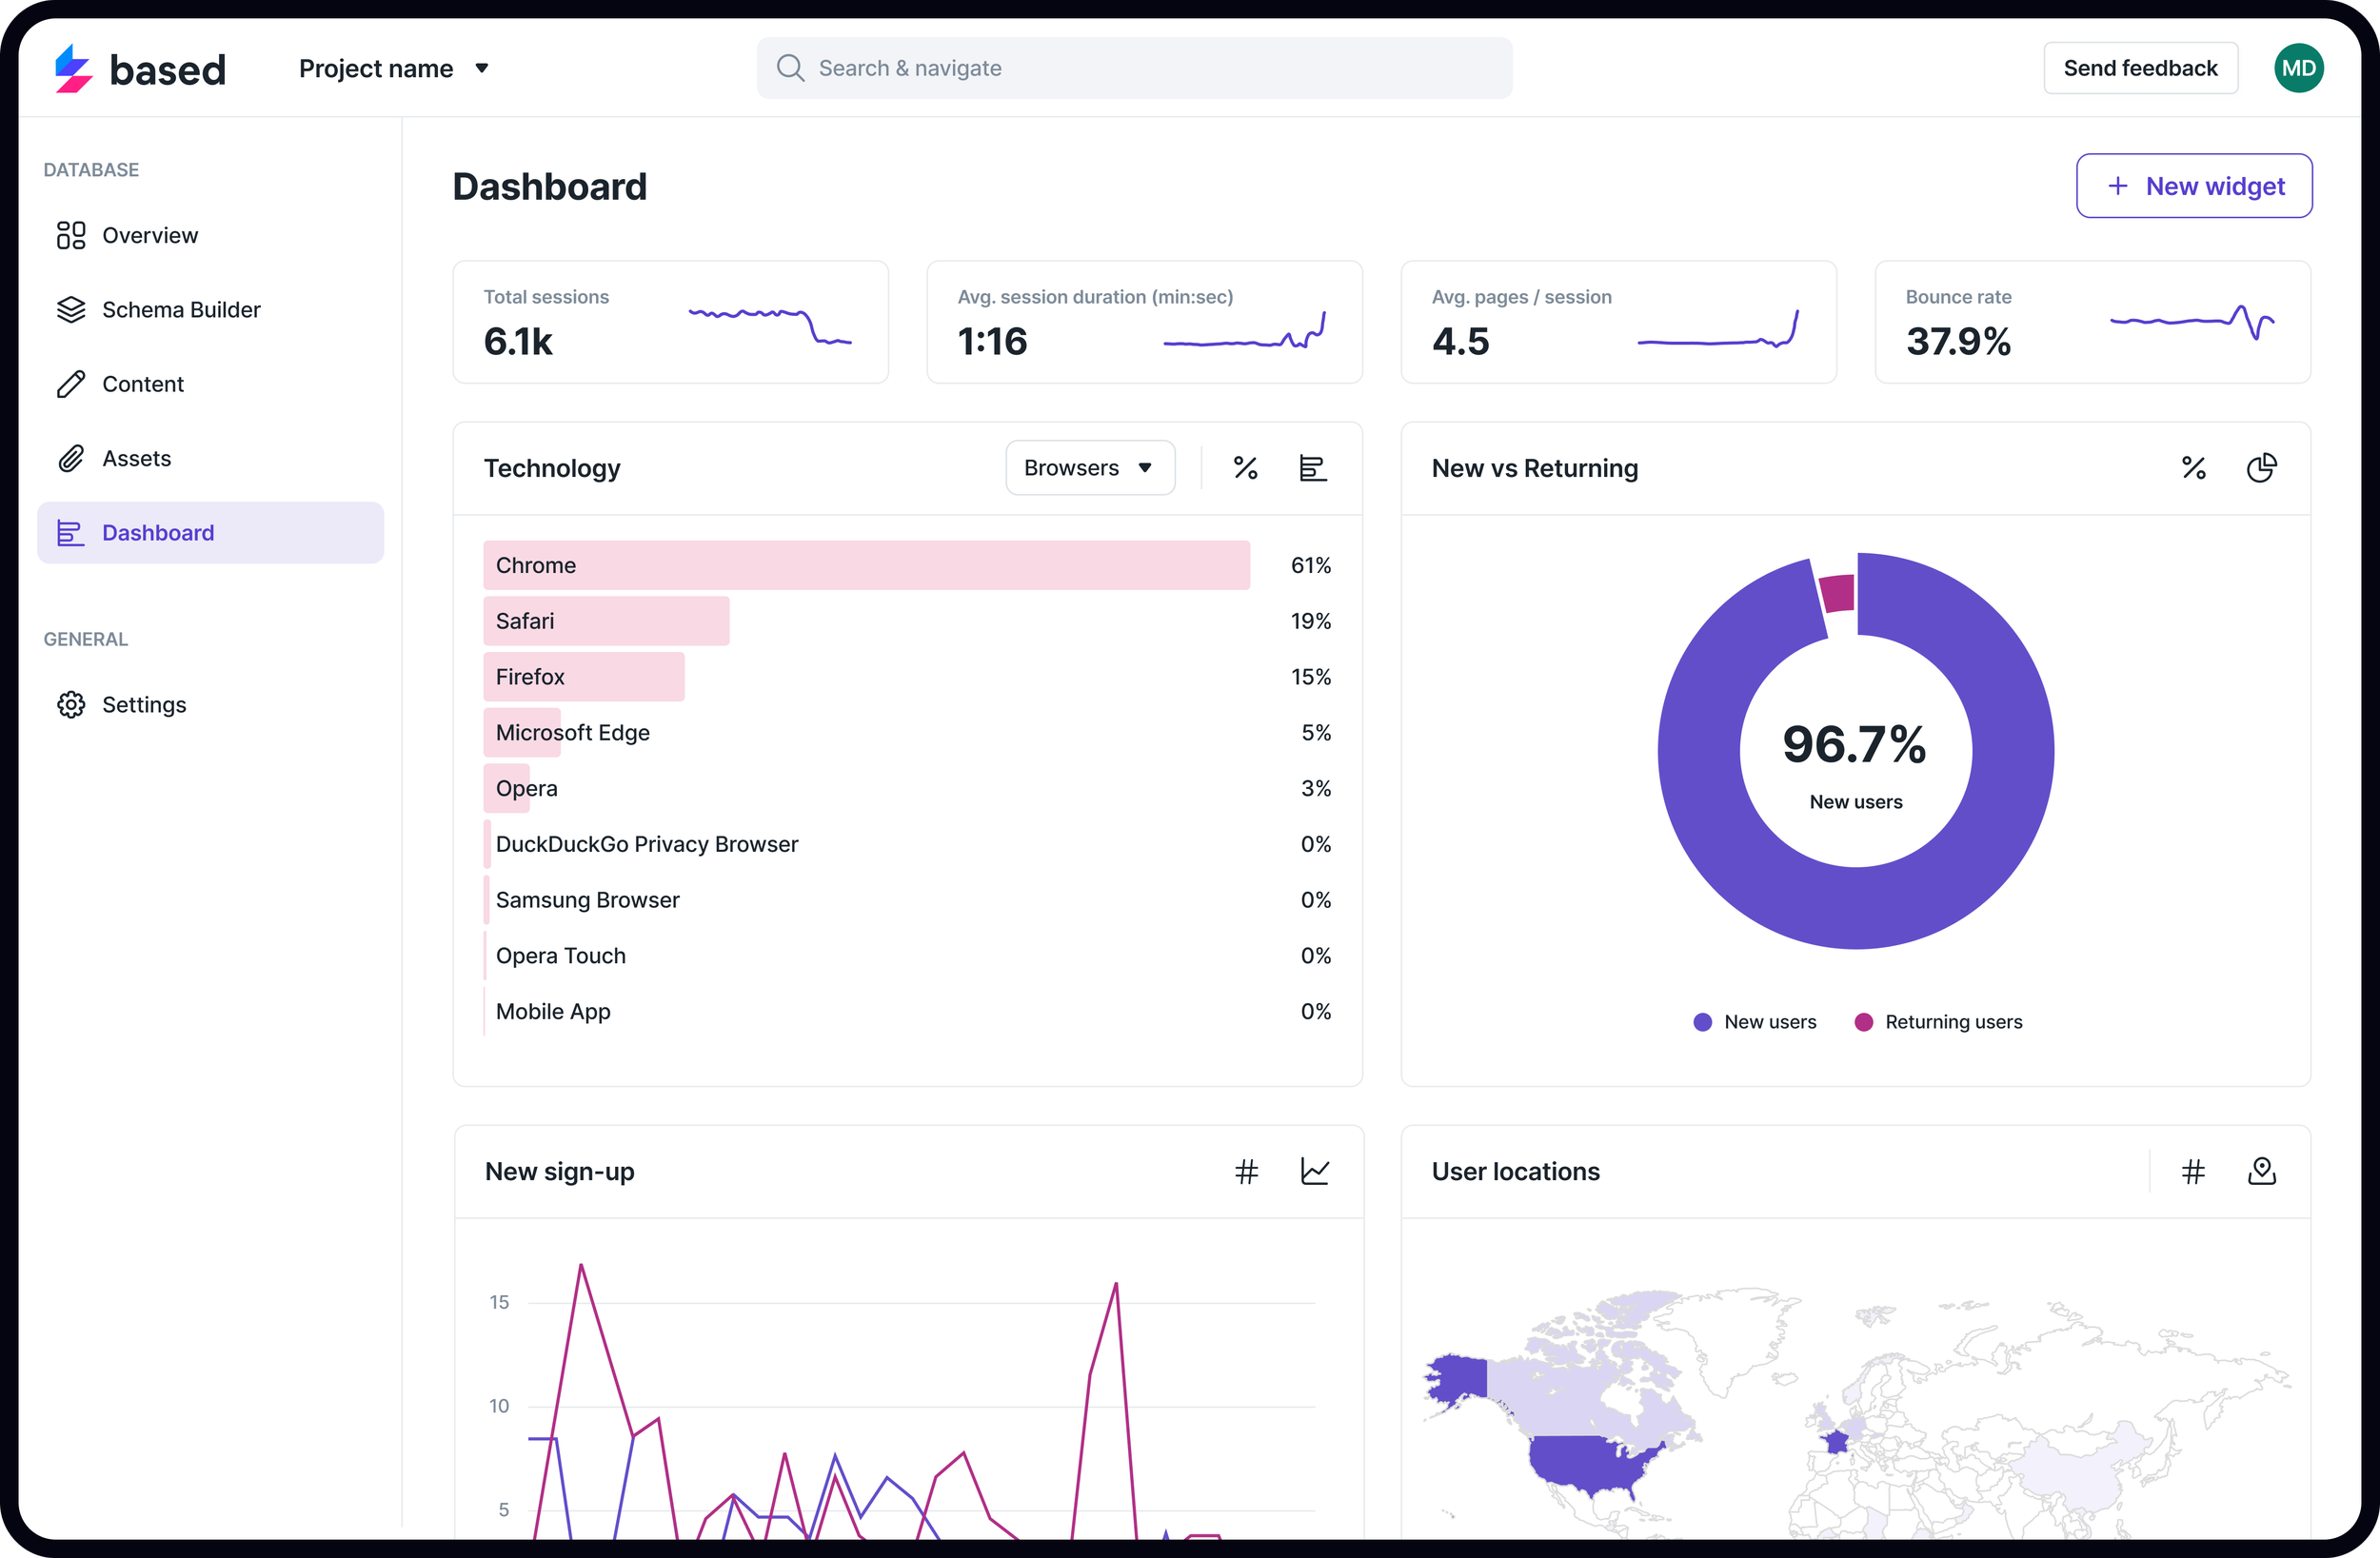The height and width of the screenshot is (1558, 2380).
Task: Open Schema Builder in sidebar
Action: (x=180, y=310)
